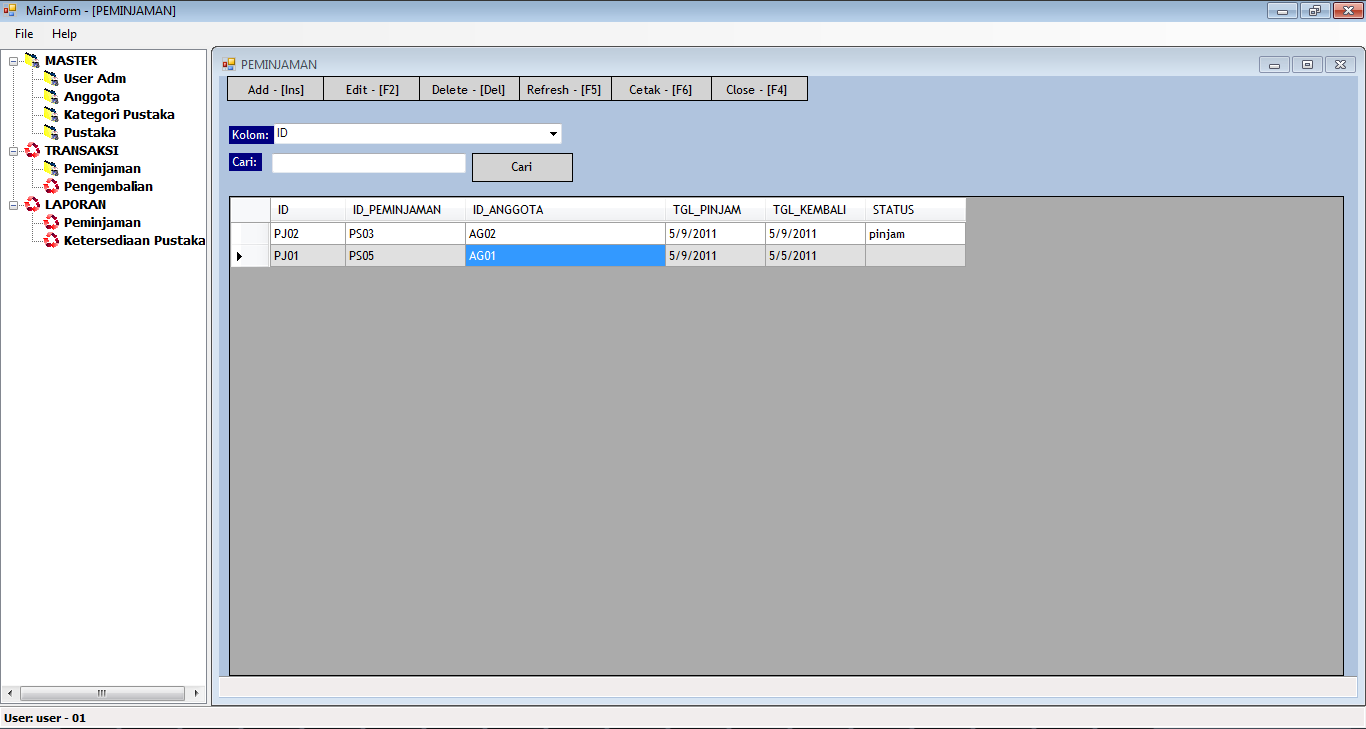Select the AG02 cell
Screen dimensions: 1366x729
pos(565,234)
